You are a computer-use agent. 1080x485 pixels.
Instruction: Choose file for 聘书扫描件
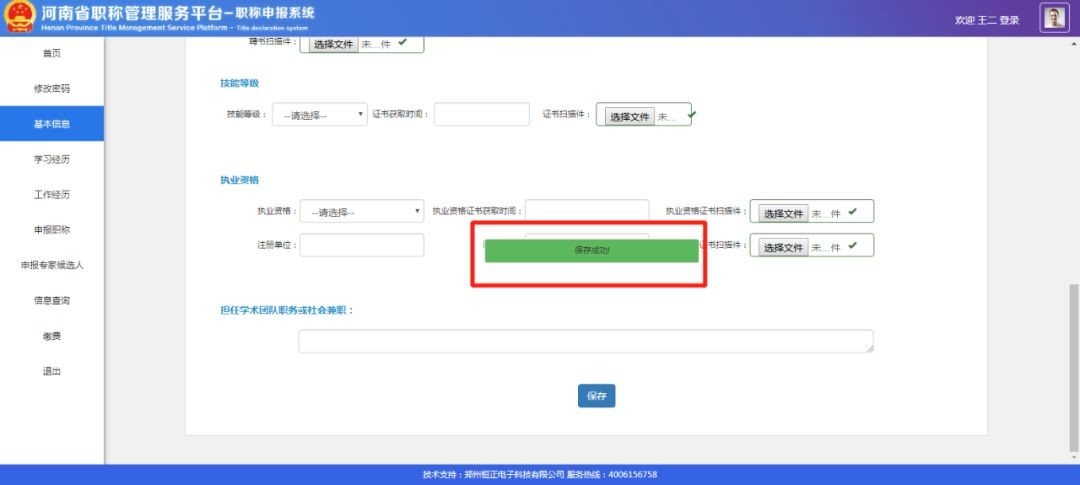pos(333,44)
